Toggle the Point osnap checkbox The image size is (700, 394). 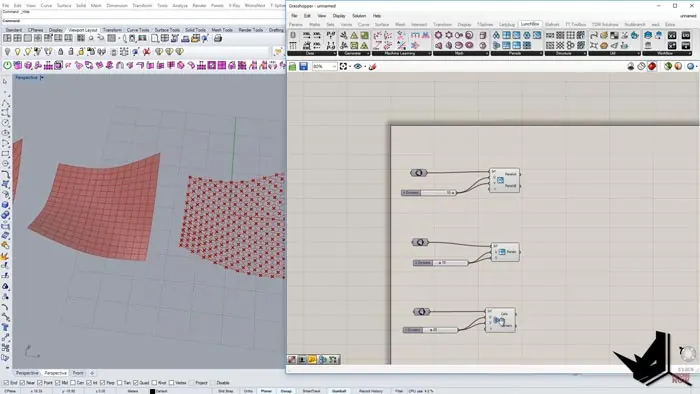pos(40,383)
